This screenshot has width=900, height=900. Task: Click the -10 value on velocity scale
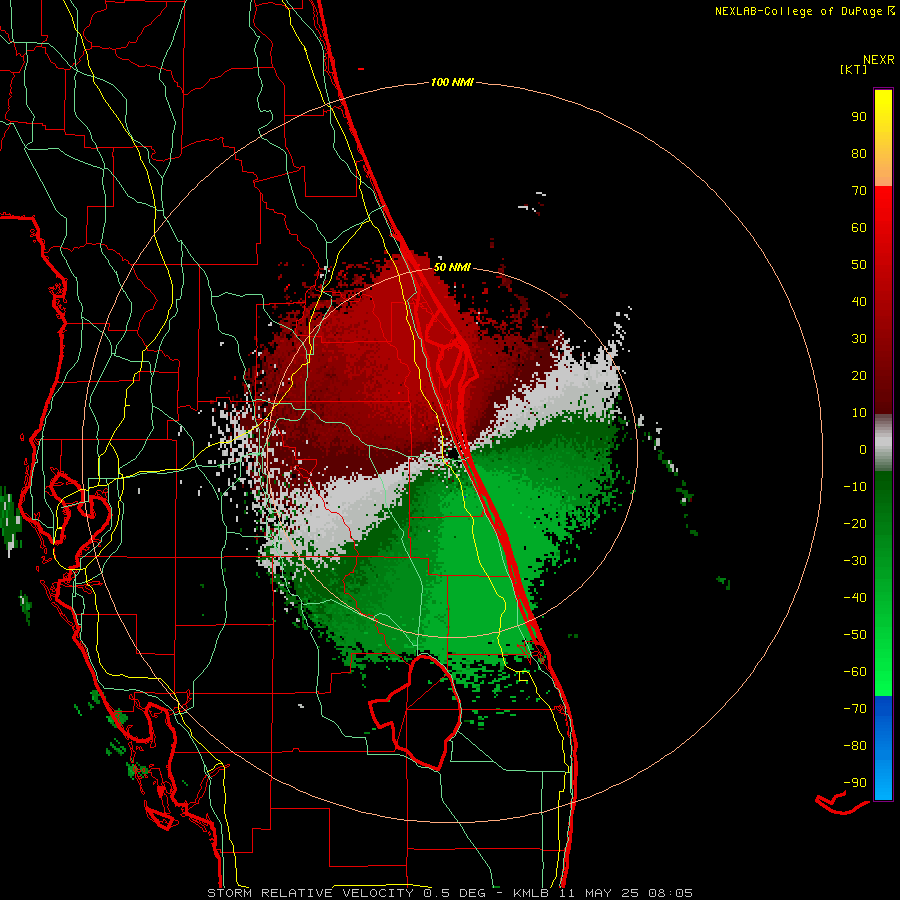point(855,487)
